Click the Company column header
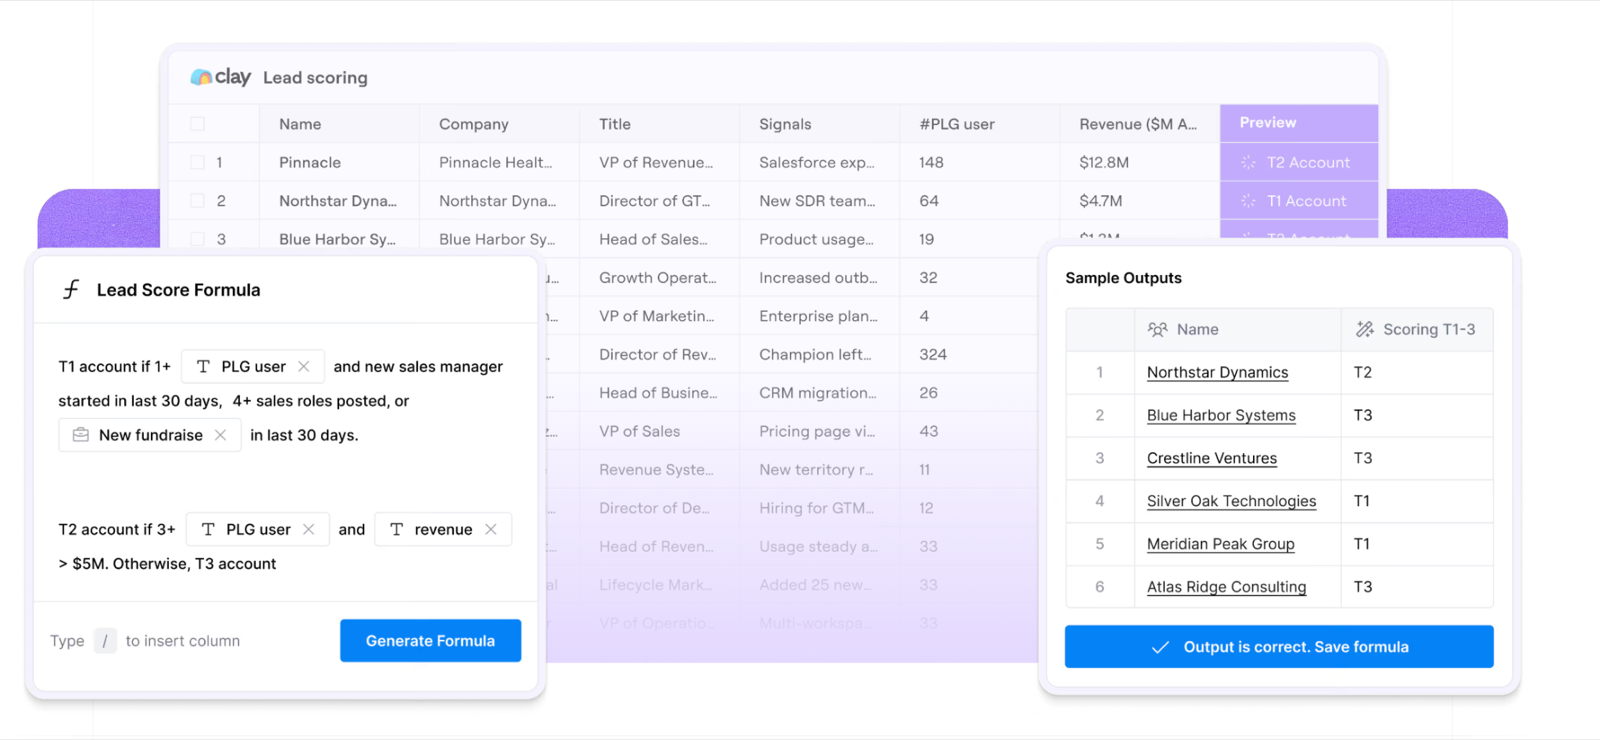1600x740 pixels. click(499, 124)
